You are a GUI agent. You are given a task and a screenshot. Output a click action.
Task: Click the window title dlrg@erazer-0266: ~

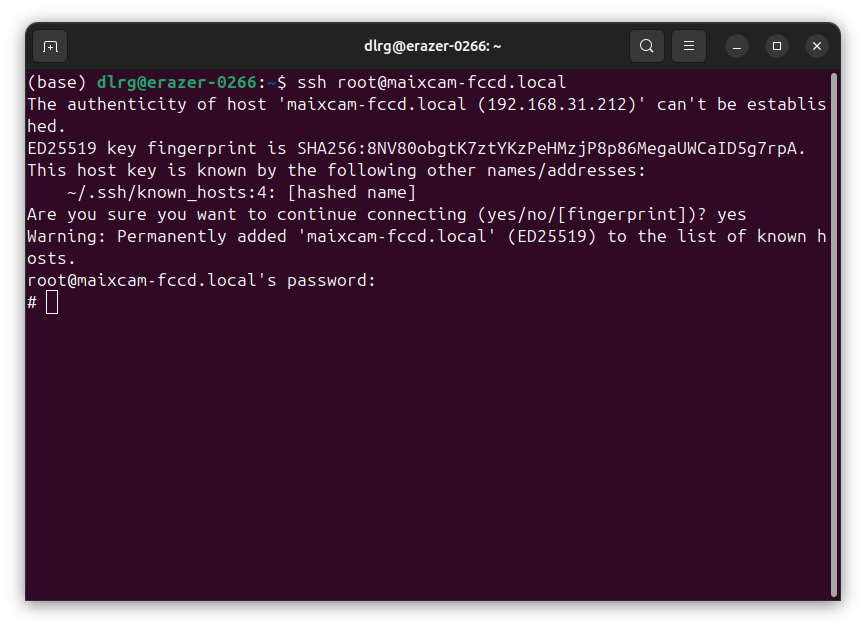pyautogui.click(x=432, y=46)
